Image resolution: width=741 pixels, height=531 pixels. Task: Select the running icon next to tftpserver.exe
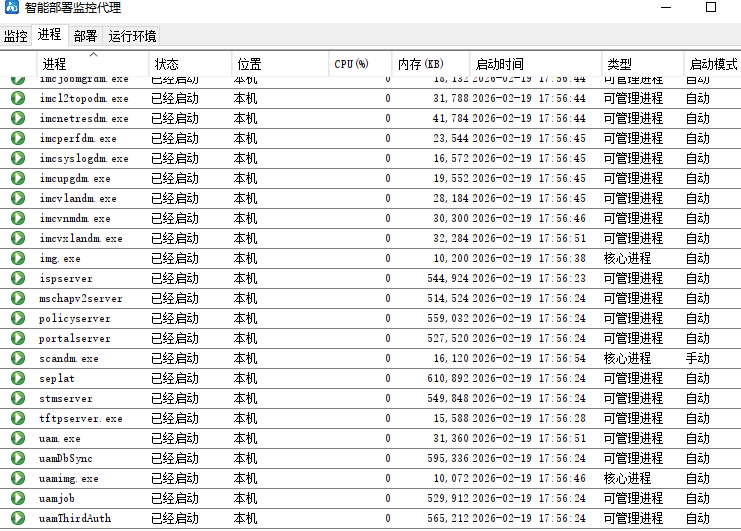[x=18, y=418]
